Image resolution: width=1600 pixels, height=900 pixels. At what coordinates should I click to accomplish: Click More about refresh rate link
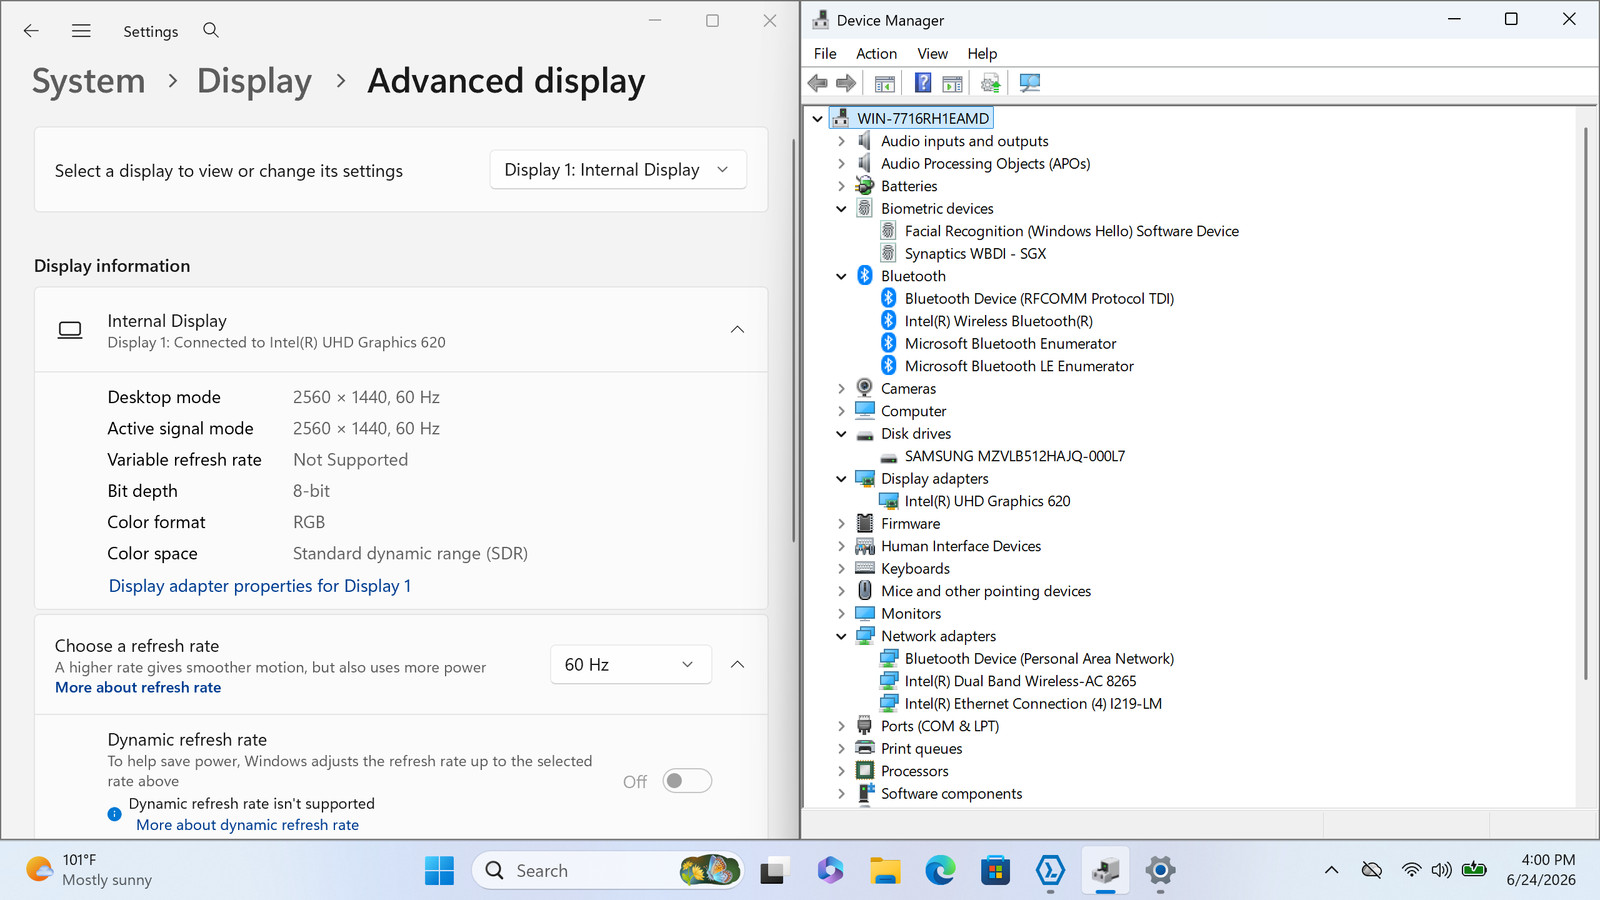click(138, 688)
